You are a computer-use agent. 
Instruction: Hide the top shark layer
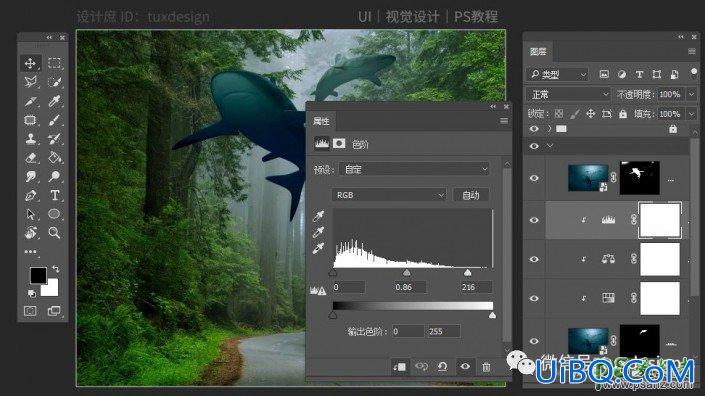[534, 178]
